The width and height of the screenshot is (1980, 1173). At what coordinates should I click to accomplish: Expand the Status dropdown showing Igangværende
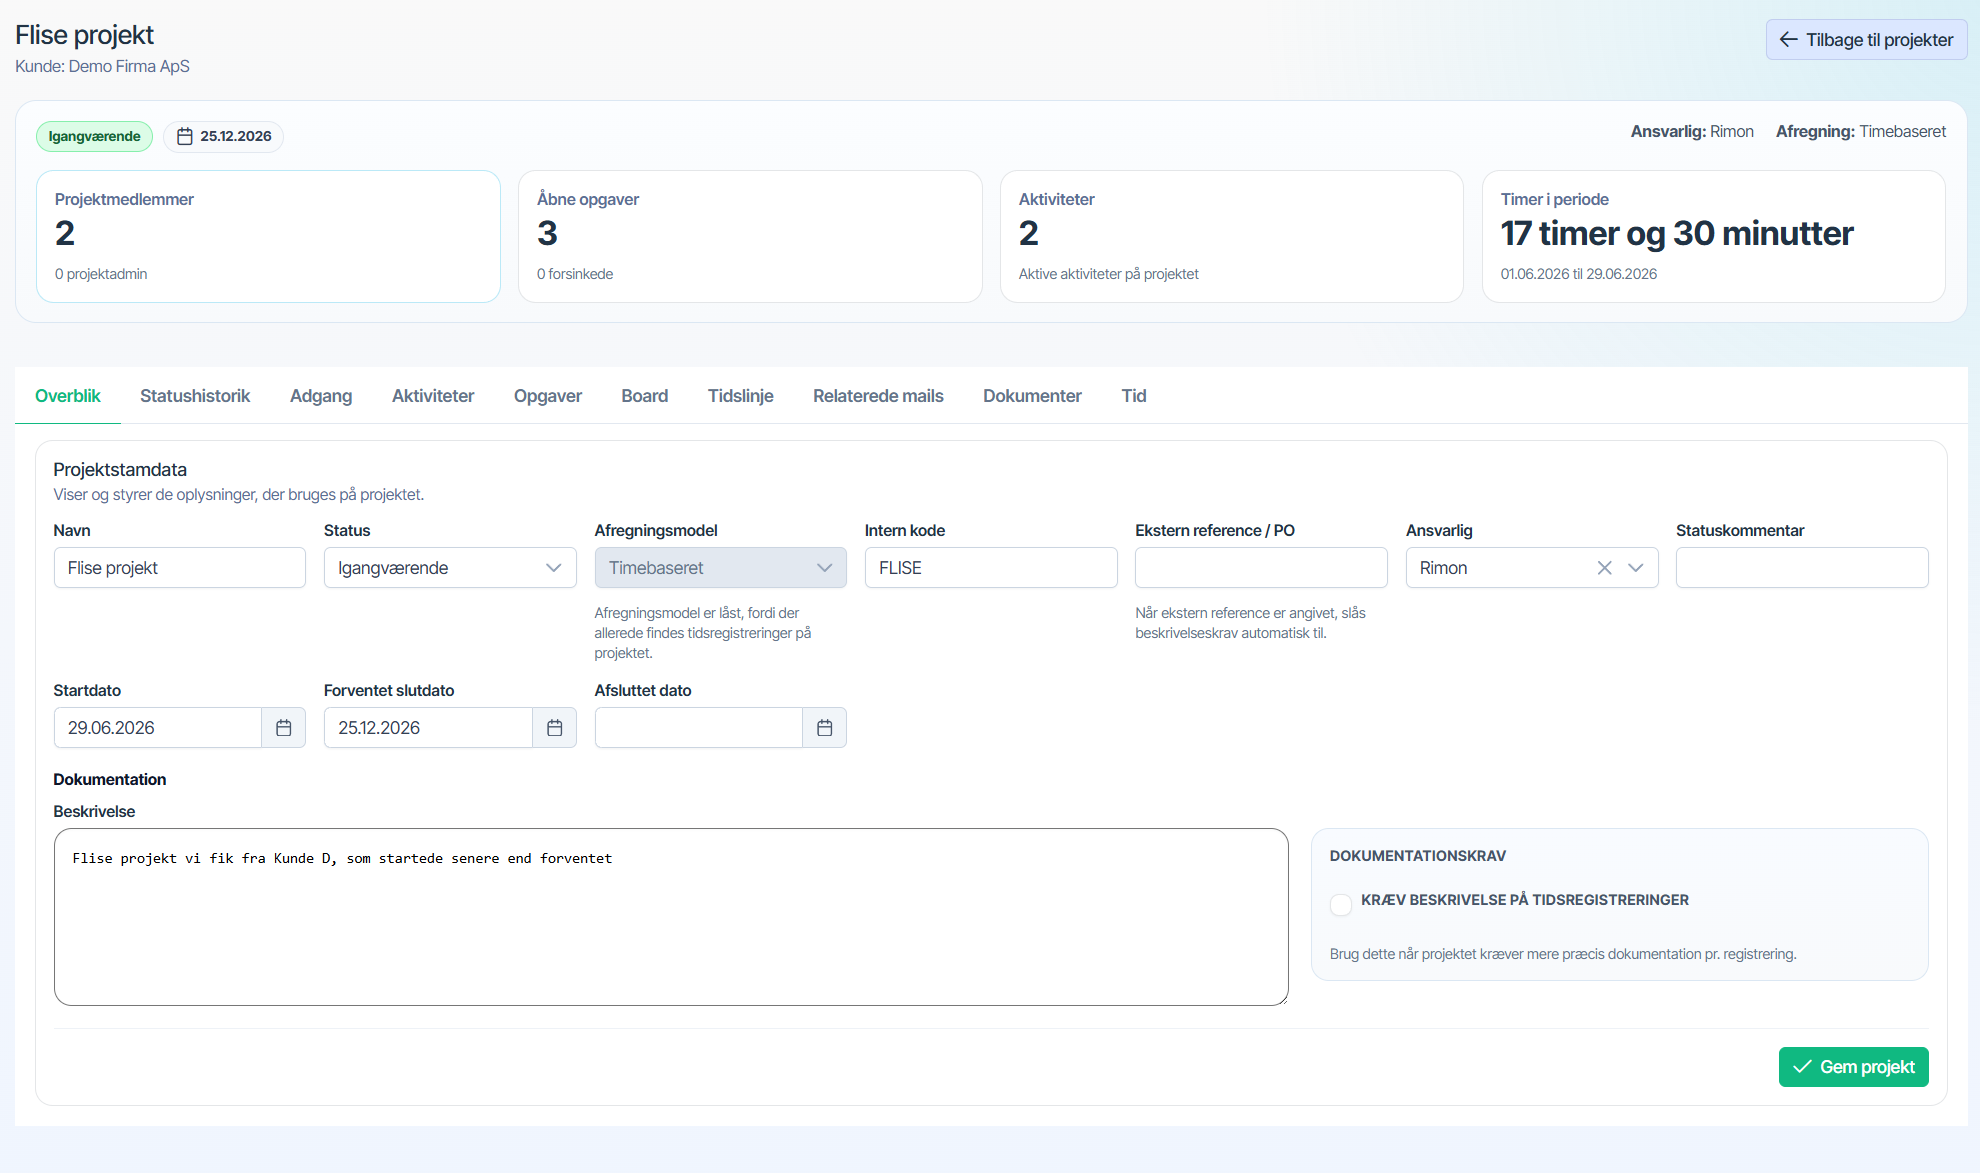[450, 568]
